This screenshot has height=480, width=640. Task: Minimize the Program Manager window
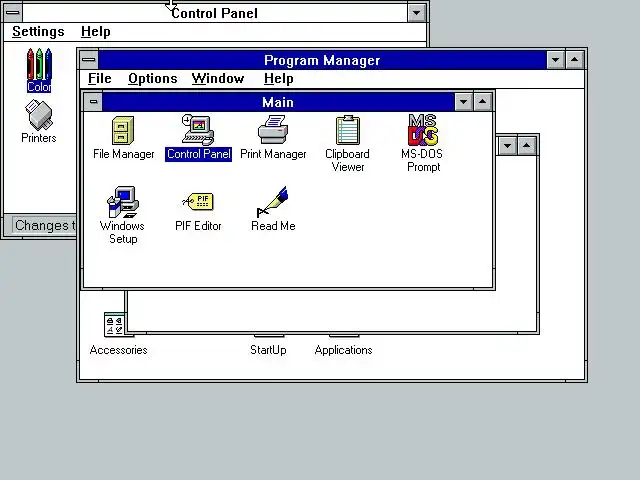[x=556, y=60]
